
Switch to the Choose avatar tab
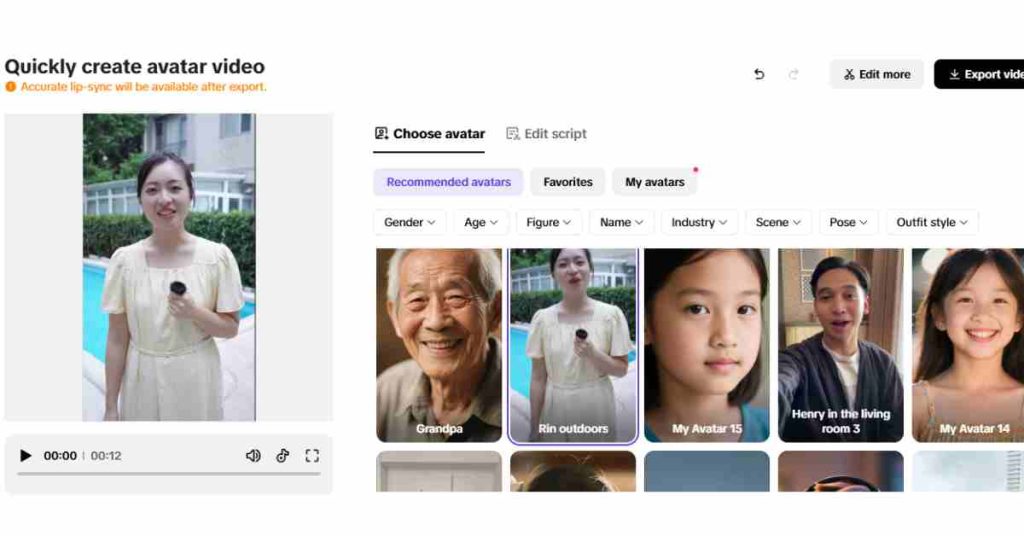point(429,134)
